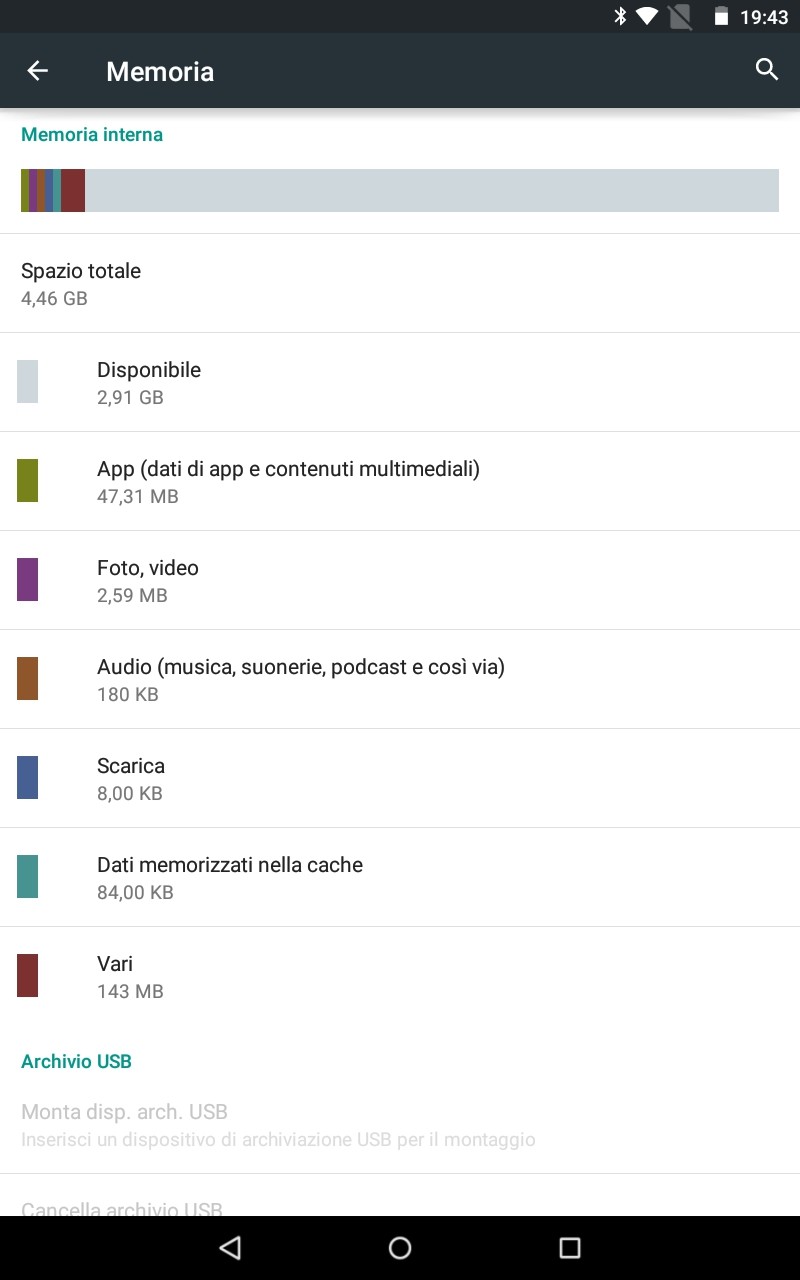Tap the Bluetooth status bar icon
800x1280 pixels.
(620, 16)
